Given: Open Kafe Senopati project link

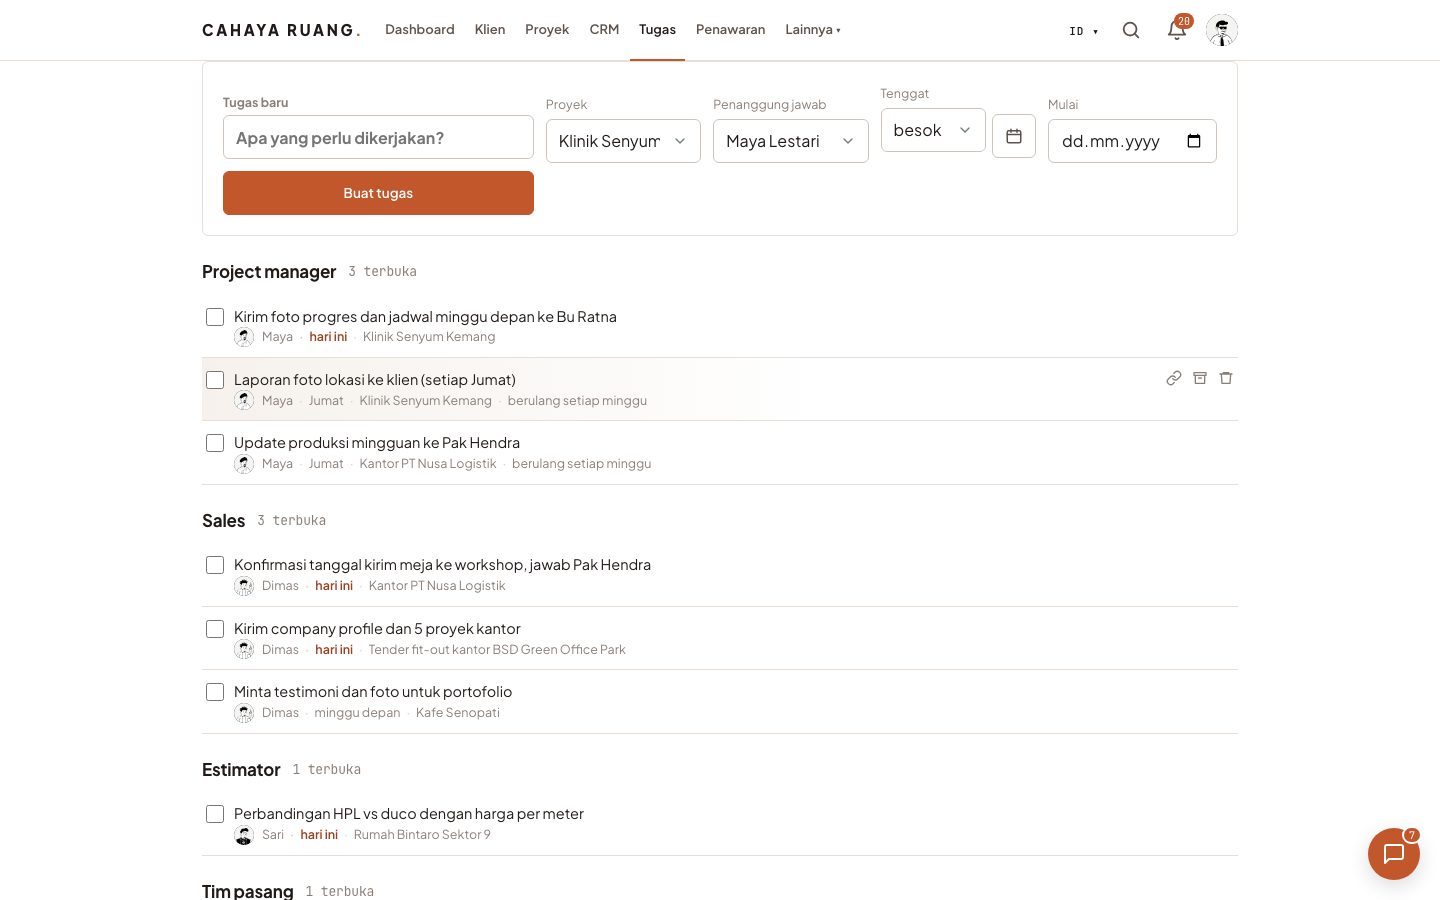Looking at the screenshot, I should click(458, 713).
